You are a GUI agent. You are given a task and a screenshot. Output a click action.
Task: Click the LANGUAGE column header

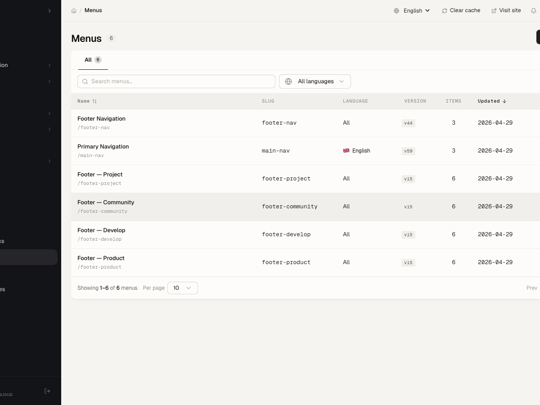click(355, 101)
